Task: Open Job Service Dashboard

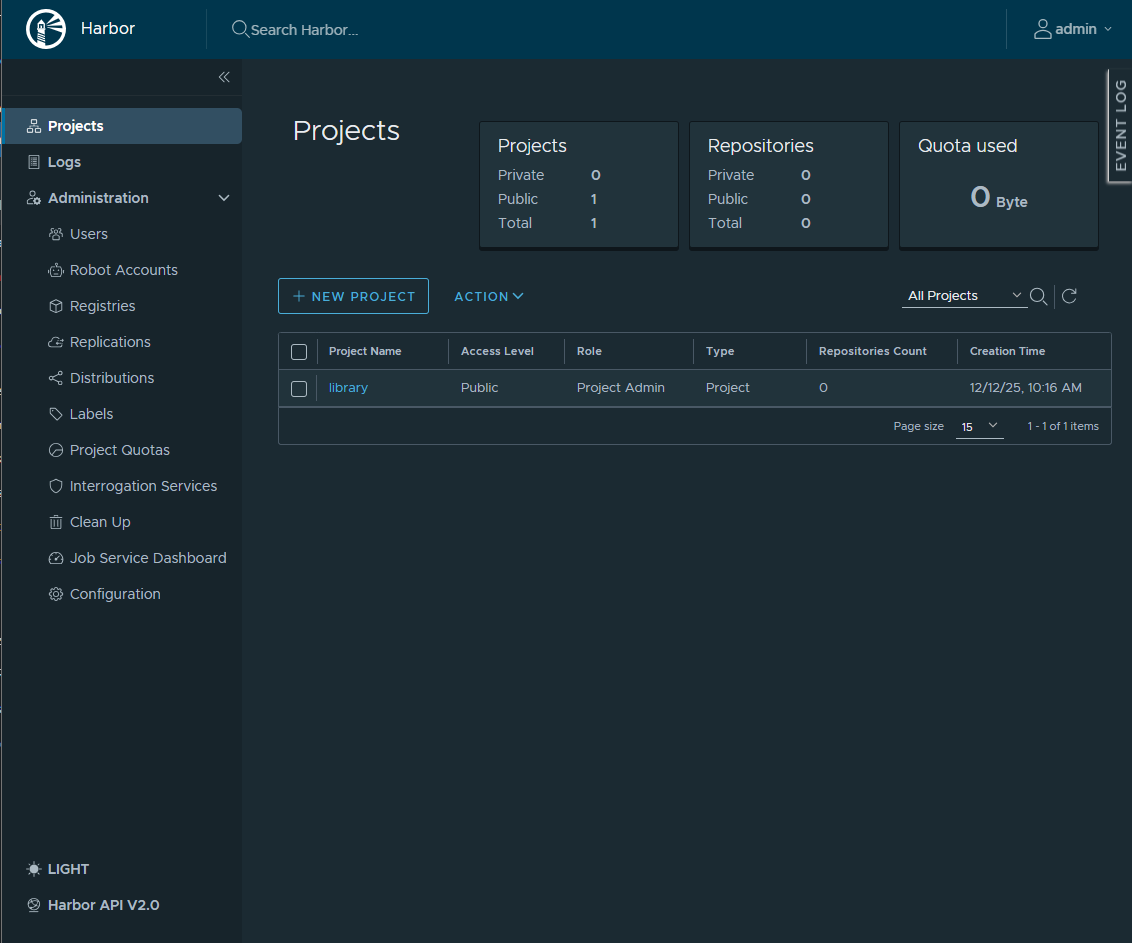Action: click(x=148, y=558)
